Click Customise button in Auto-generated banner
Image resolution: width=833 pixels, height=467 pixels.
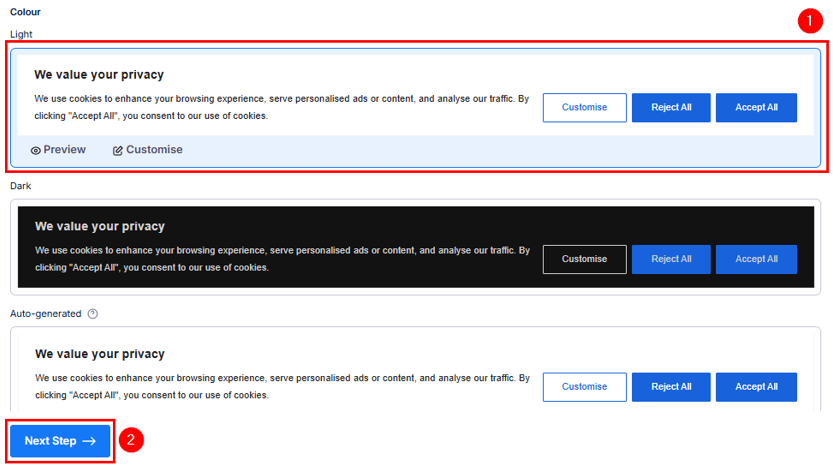click(x=584, y=387)
